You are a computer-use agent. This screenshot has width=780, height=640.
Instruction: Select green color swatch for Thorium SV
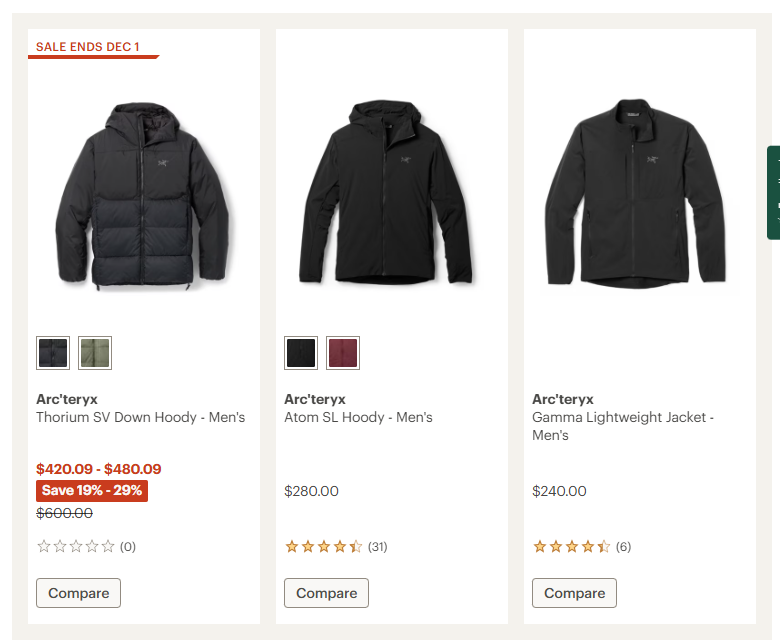(x=95, y=352)
